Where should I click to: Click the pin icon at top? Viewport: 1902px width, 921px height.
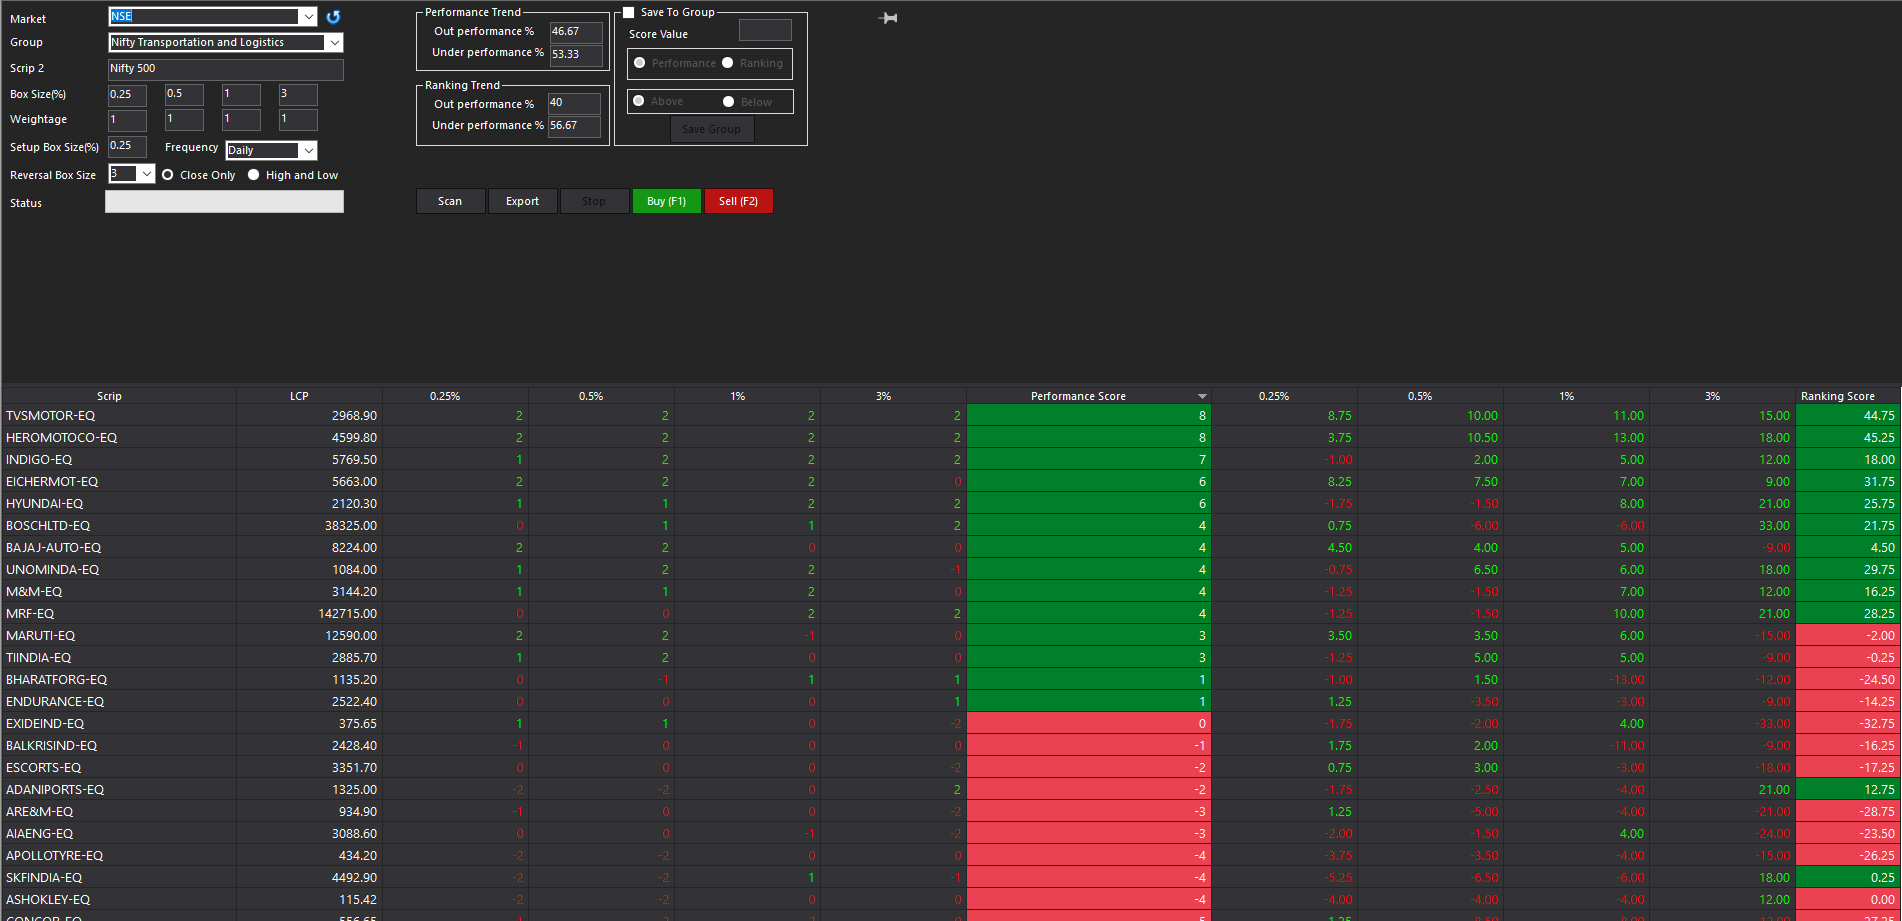tap(888, 18)
